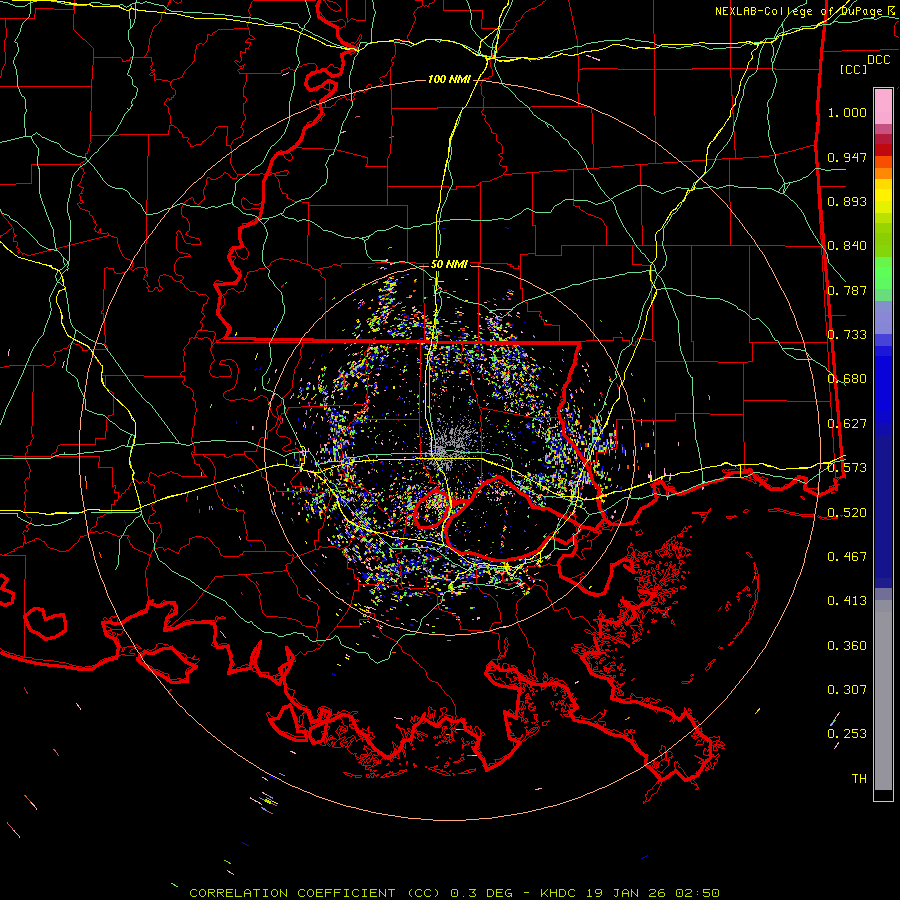Click the KHDC radar site identifier
Screen dimensions: 900x900
click(560, 893)
